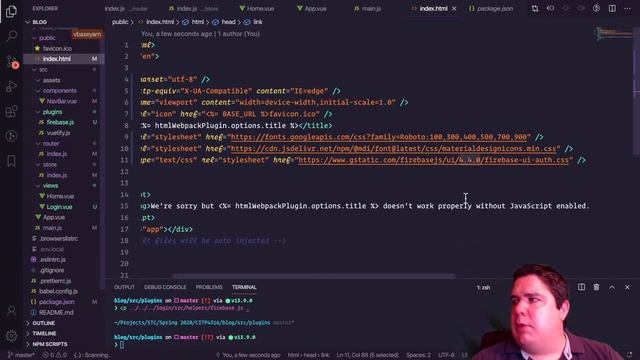The image size is (640, 360).
Task: Click the 'Ln 11, Col 88' cursor position status
Action: click(367, 355)
